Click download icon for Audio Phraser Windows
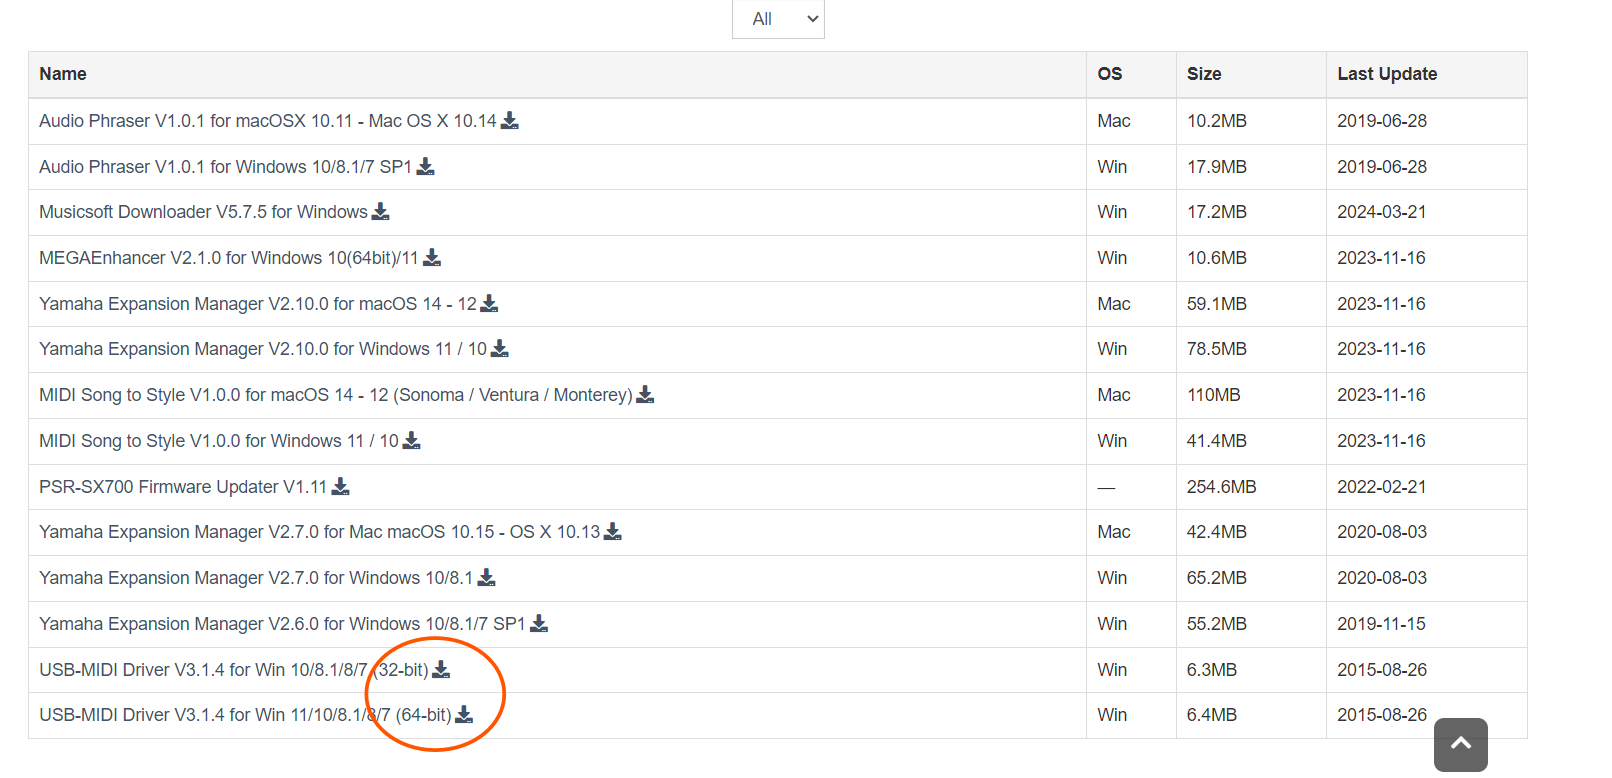 pos(426,166)
